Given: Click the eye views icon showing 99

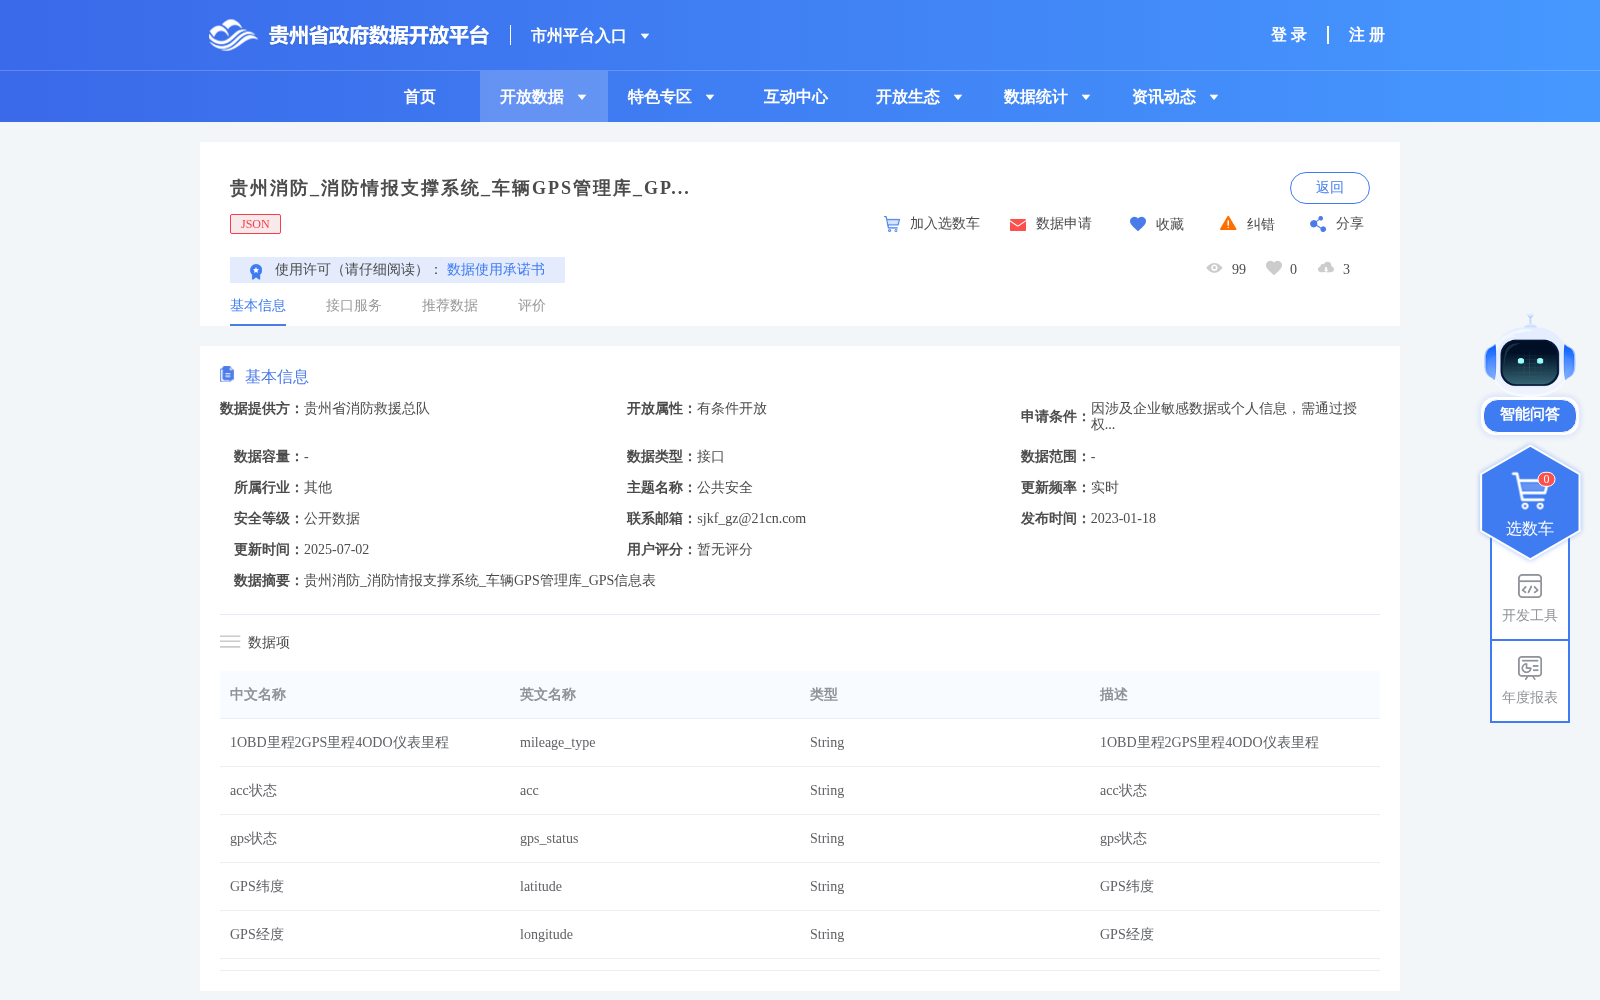Looking at the screenshot, I should tap(1214, 268).
